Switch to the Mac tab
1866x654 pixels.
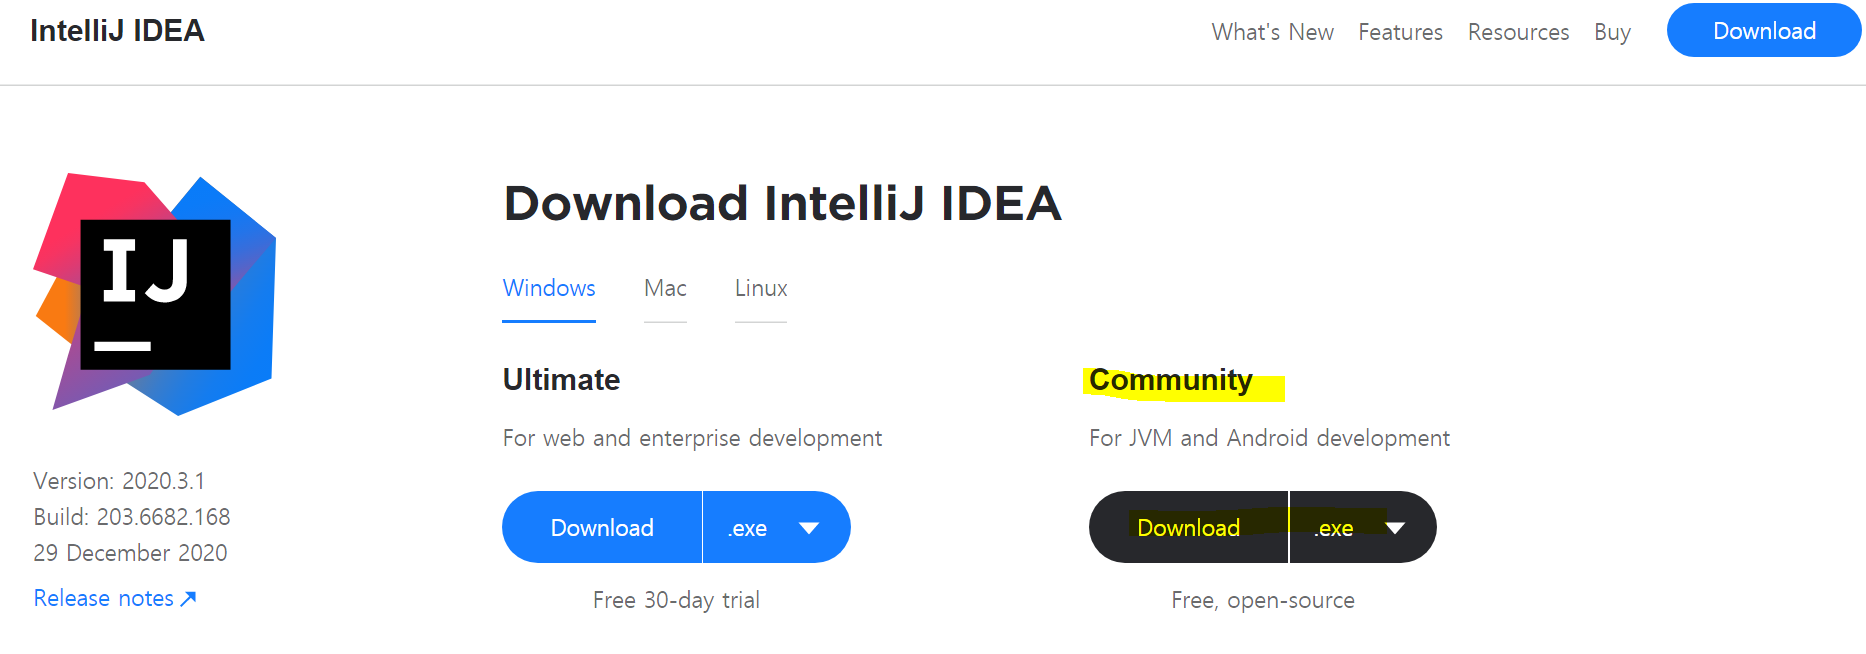[x=665, y=289]
